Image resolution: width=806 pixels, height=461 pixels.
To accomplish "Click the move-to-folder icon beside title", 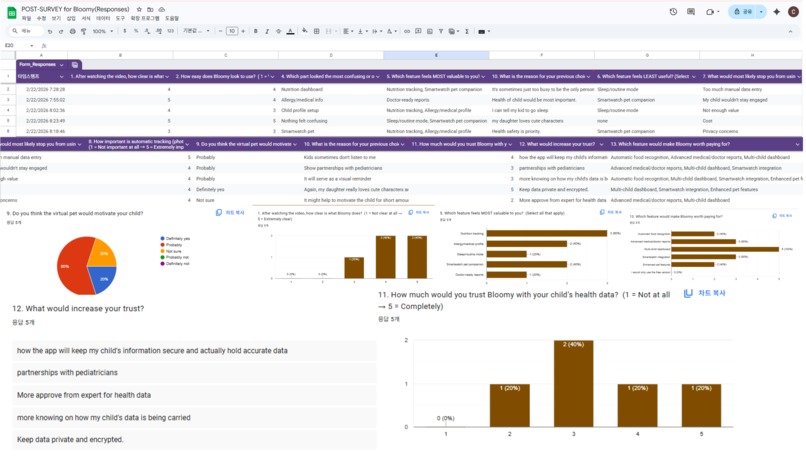I will click(150, 9).
